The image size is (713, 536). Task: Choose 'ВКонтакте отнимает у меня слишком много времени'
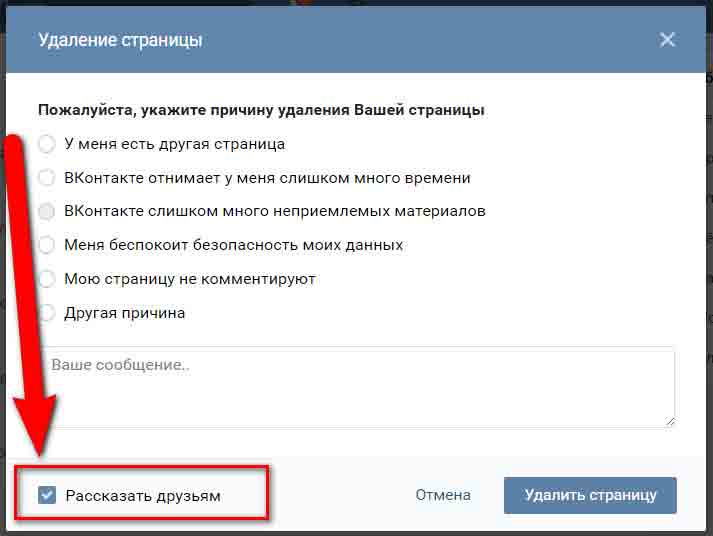click(46, 178)
